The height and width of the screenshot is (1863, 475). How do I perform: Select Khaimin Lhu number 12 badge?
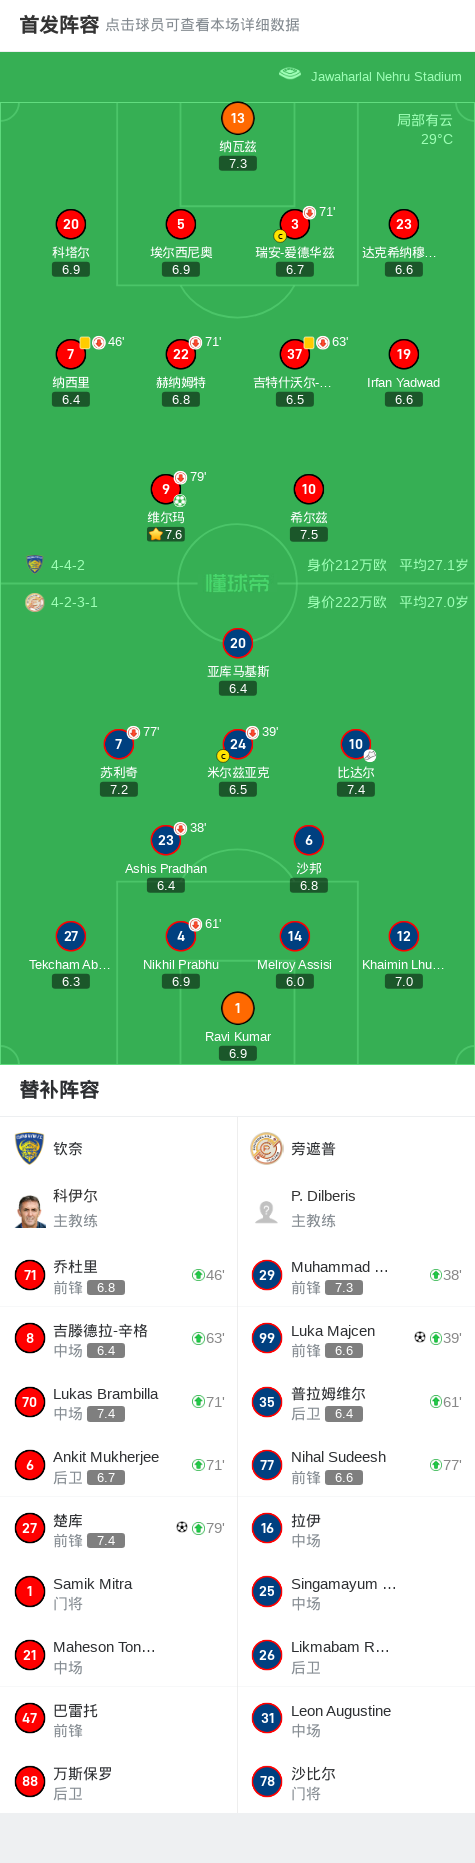click(403, 936)
